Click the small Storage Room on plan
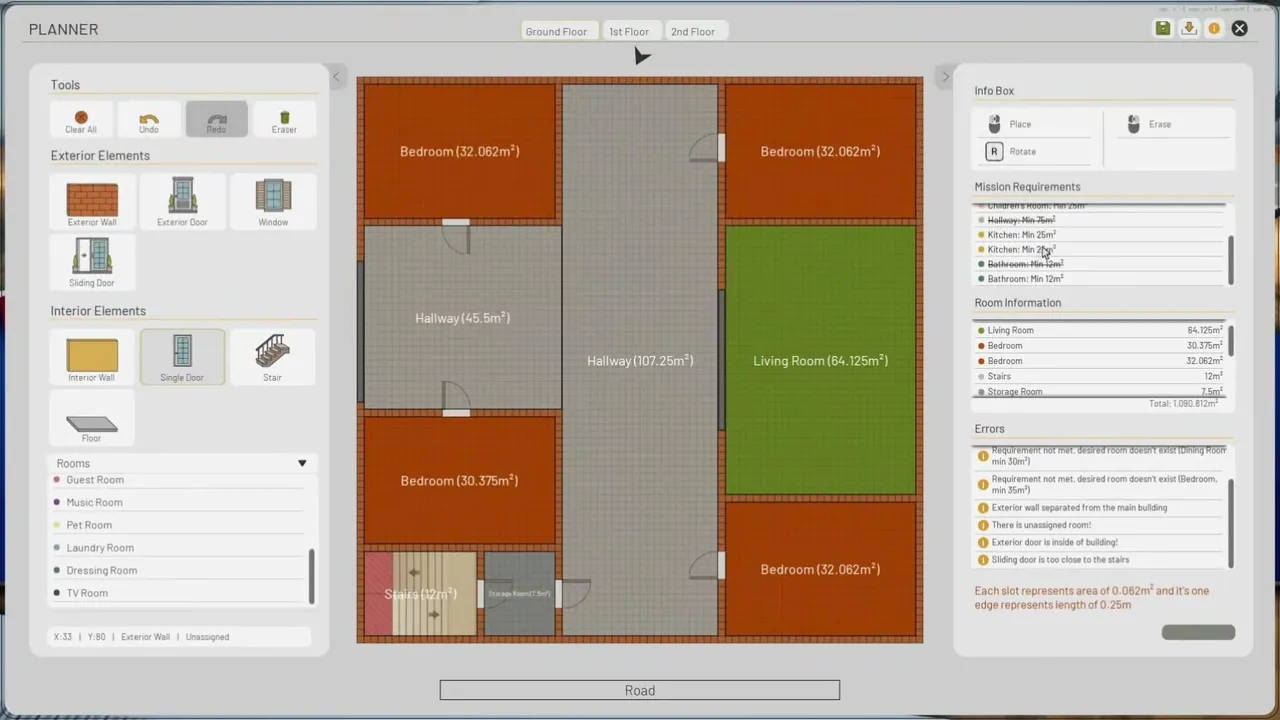Image resolution: width=1280 pixels, height=720 pixels. pos(519,594)
